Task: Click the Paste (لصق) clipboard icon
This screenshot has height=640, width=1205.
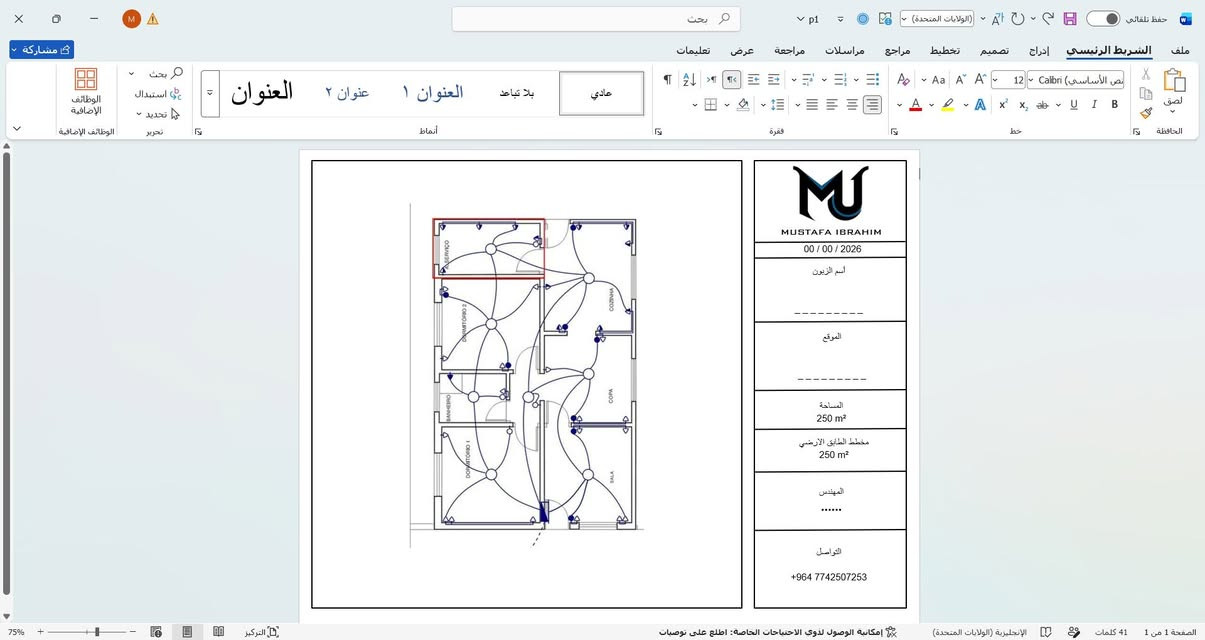Action: tap(1174, 81)
